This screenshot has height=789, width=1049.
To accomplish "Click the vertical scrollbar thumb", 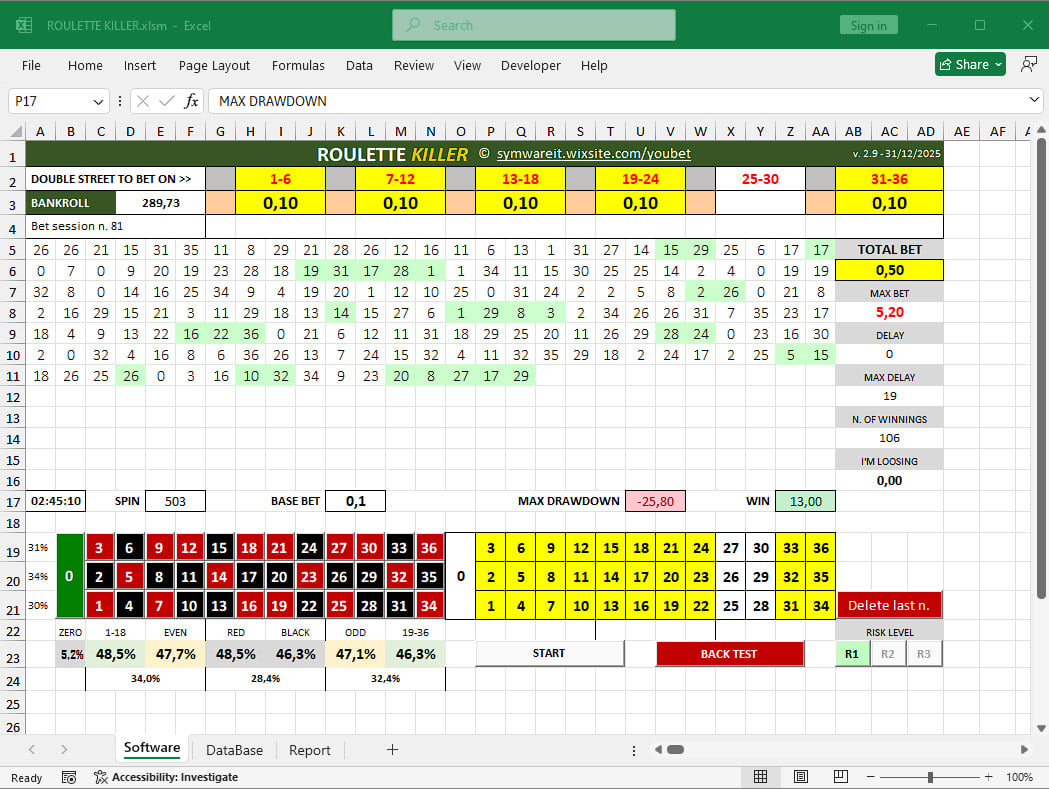I will pos(1040,367).
